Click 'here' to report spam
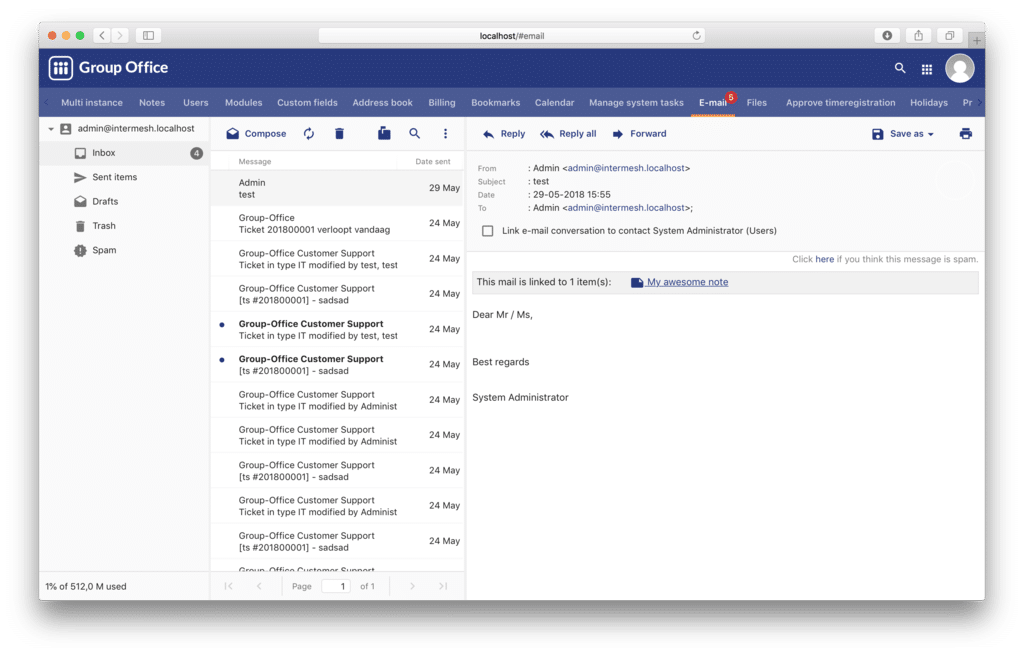The width and height of the screenshot is (1024, 656). (x=824, y=259)
